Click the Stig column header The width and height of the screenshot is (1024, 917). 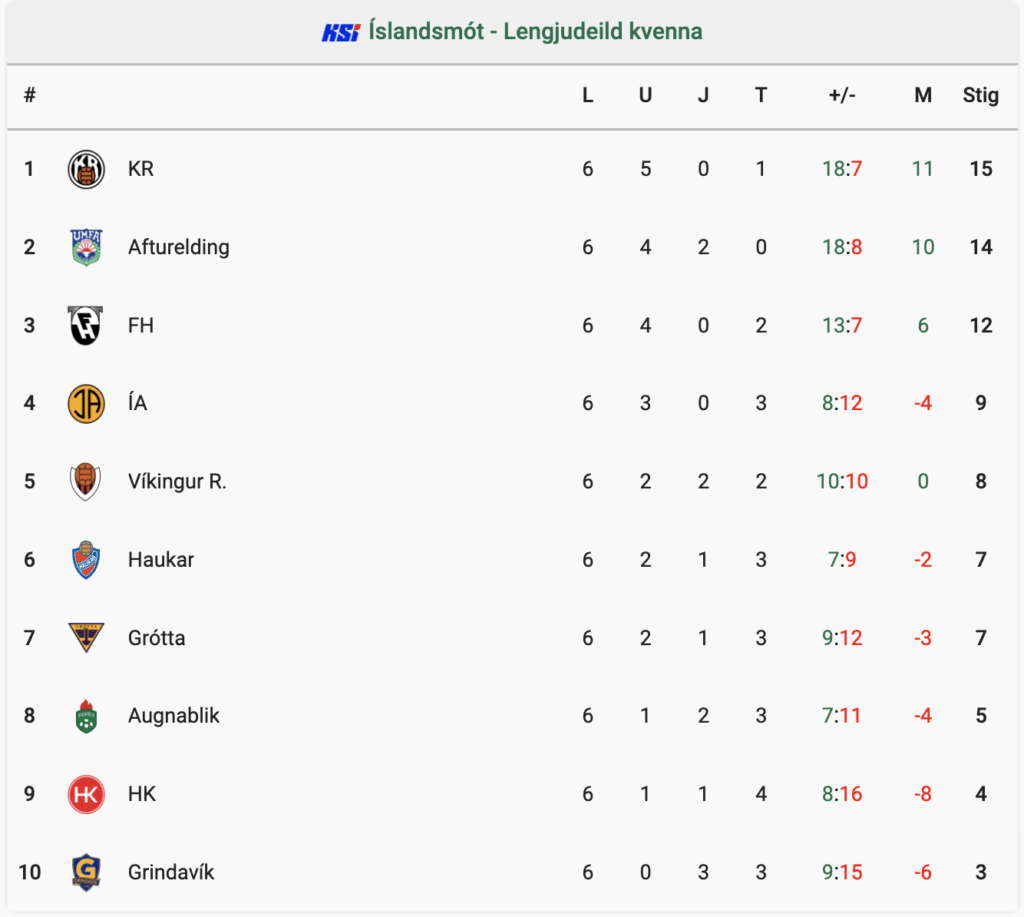980,95
